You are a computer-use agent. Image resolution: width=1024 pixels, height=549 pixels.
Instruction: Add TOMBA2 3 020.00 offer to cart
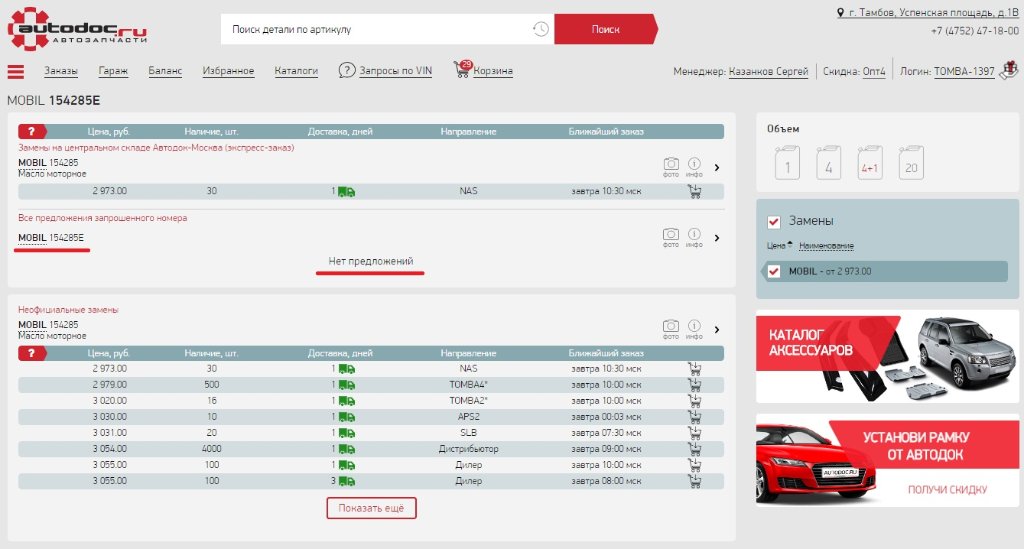[694, 401]
